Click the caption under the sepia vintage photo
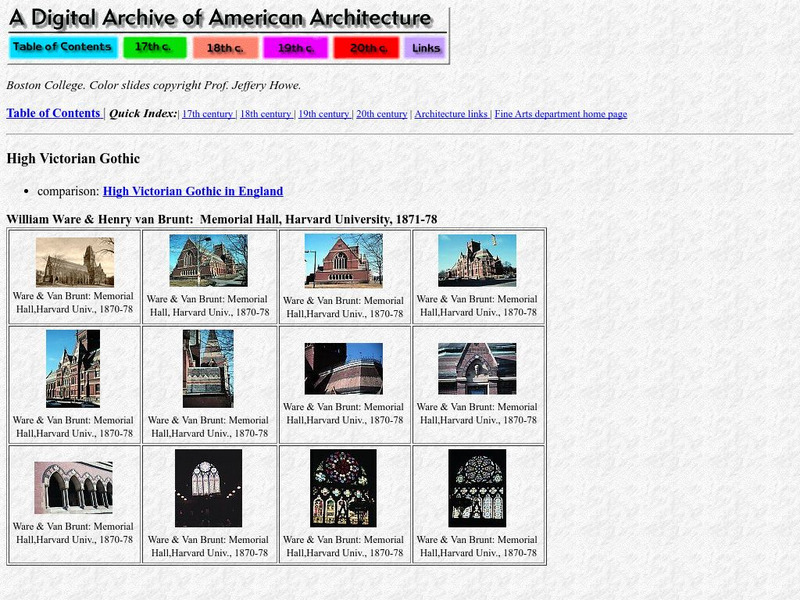800x600 pixels. click(x=74, y=303)
